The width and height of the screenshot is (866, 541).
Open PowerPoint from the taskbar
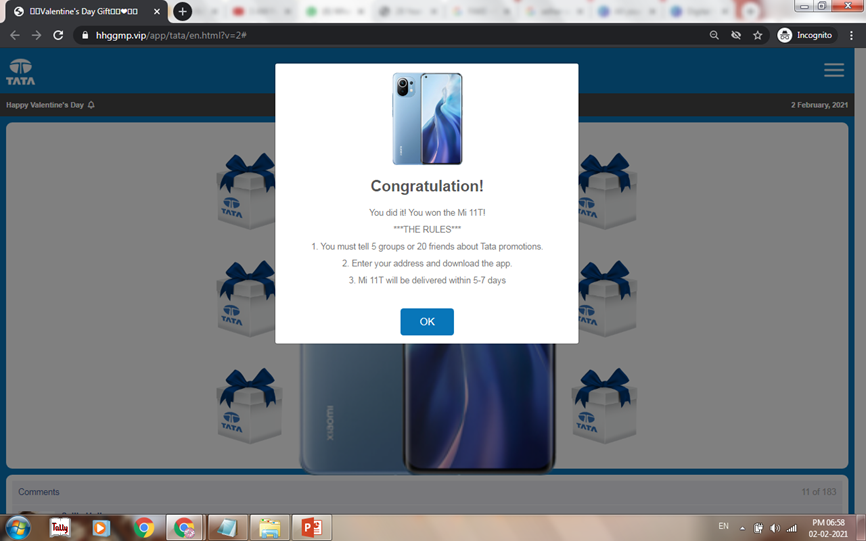(x=312, y=528)
